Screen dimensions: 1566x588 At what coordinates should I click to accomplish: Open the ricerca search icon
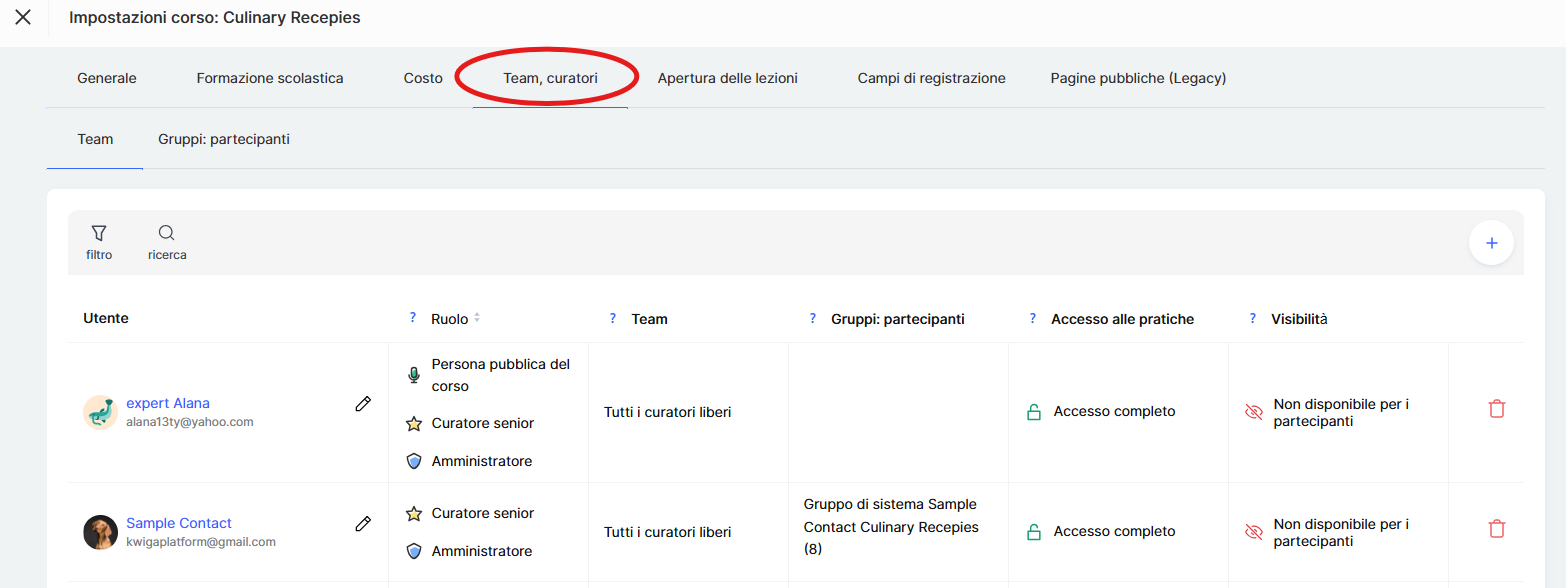click(x=167, y=234)
